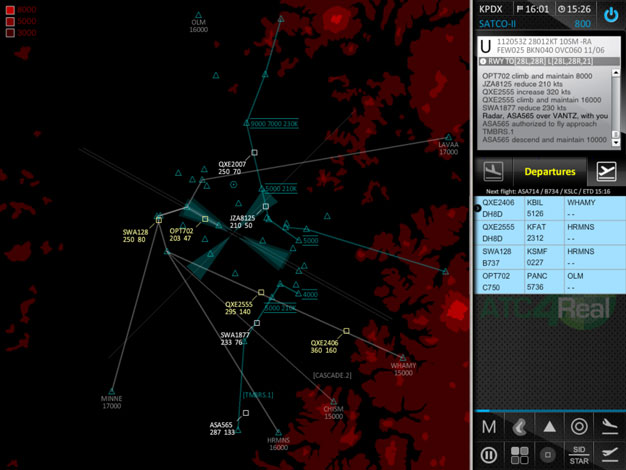Click the takeoff airplane icon in toolbar
The height and width of the screenshot is (470, 626).
(x=609, y=455)
